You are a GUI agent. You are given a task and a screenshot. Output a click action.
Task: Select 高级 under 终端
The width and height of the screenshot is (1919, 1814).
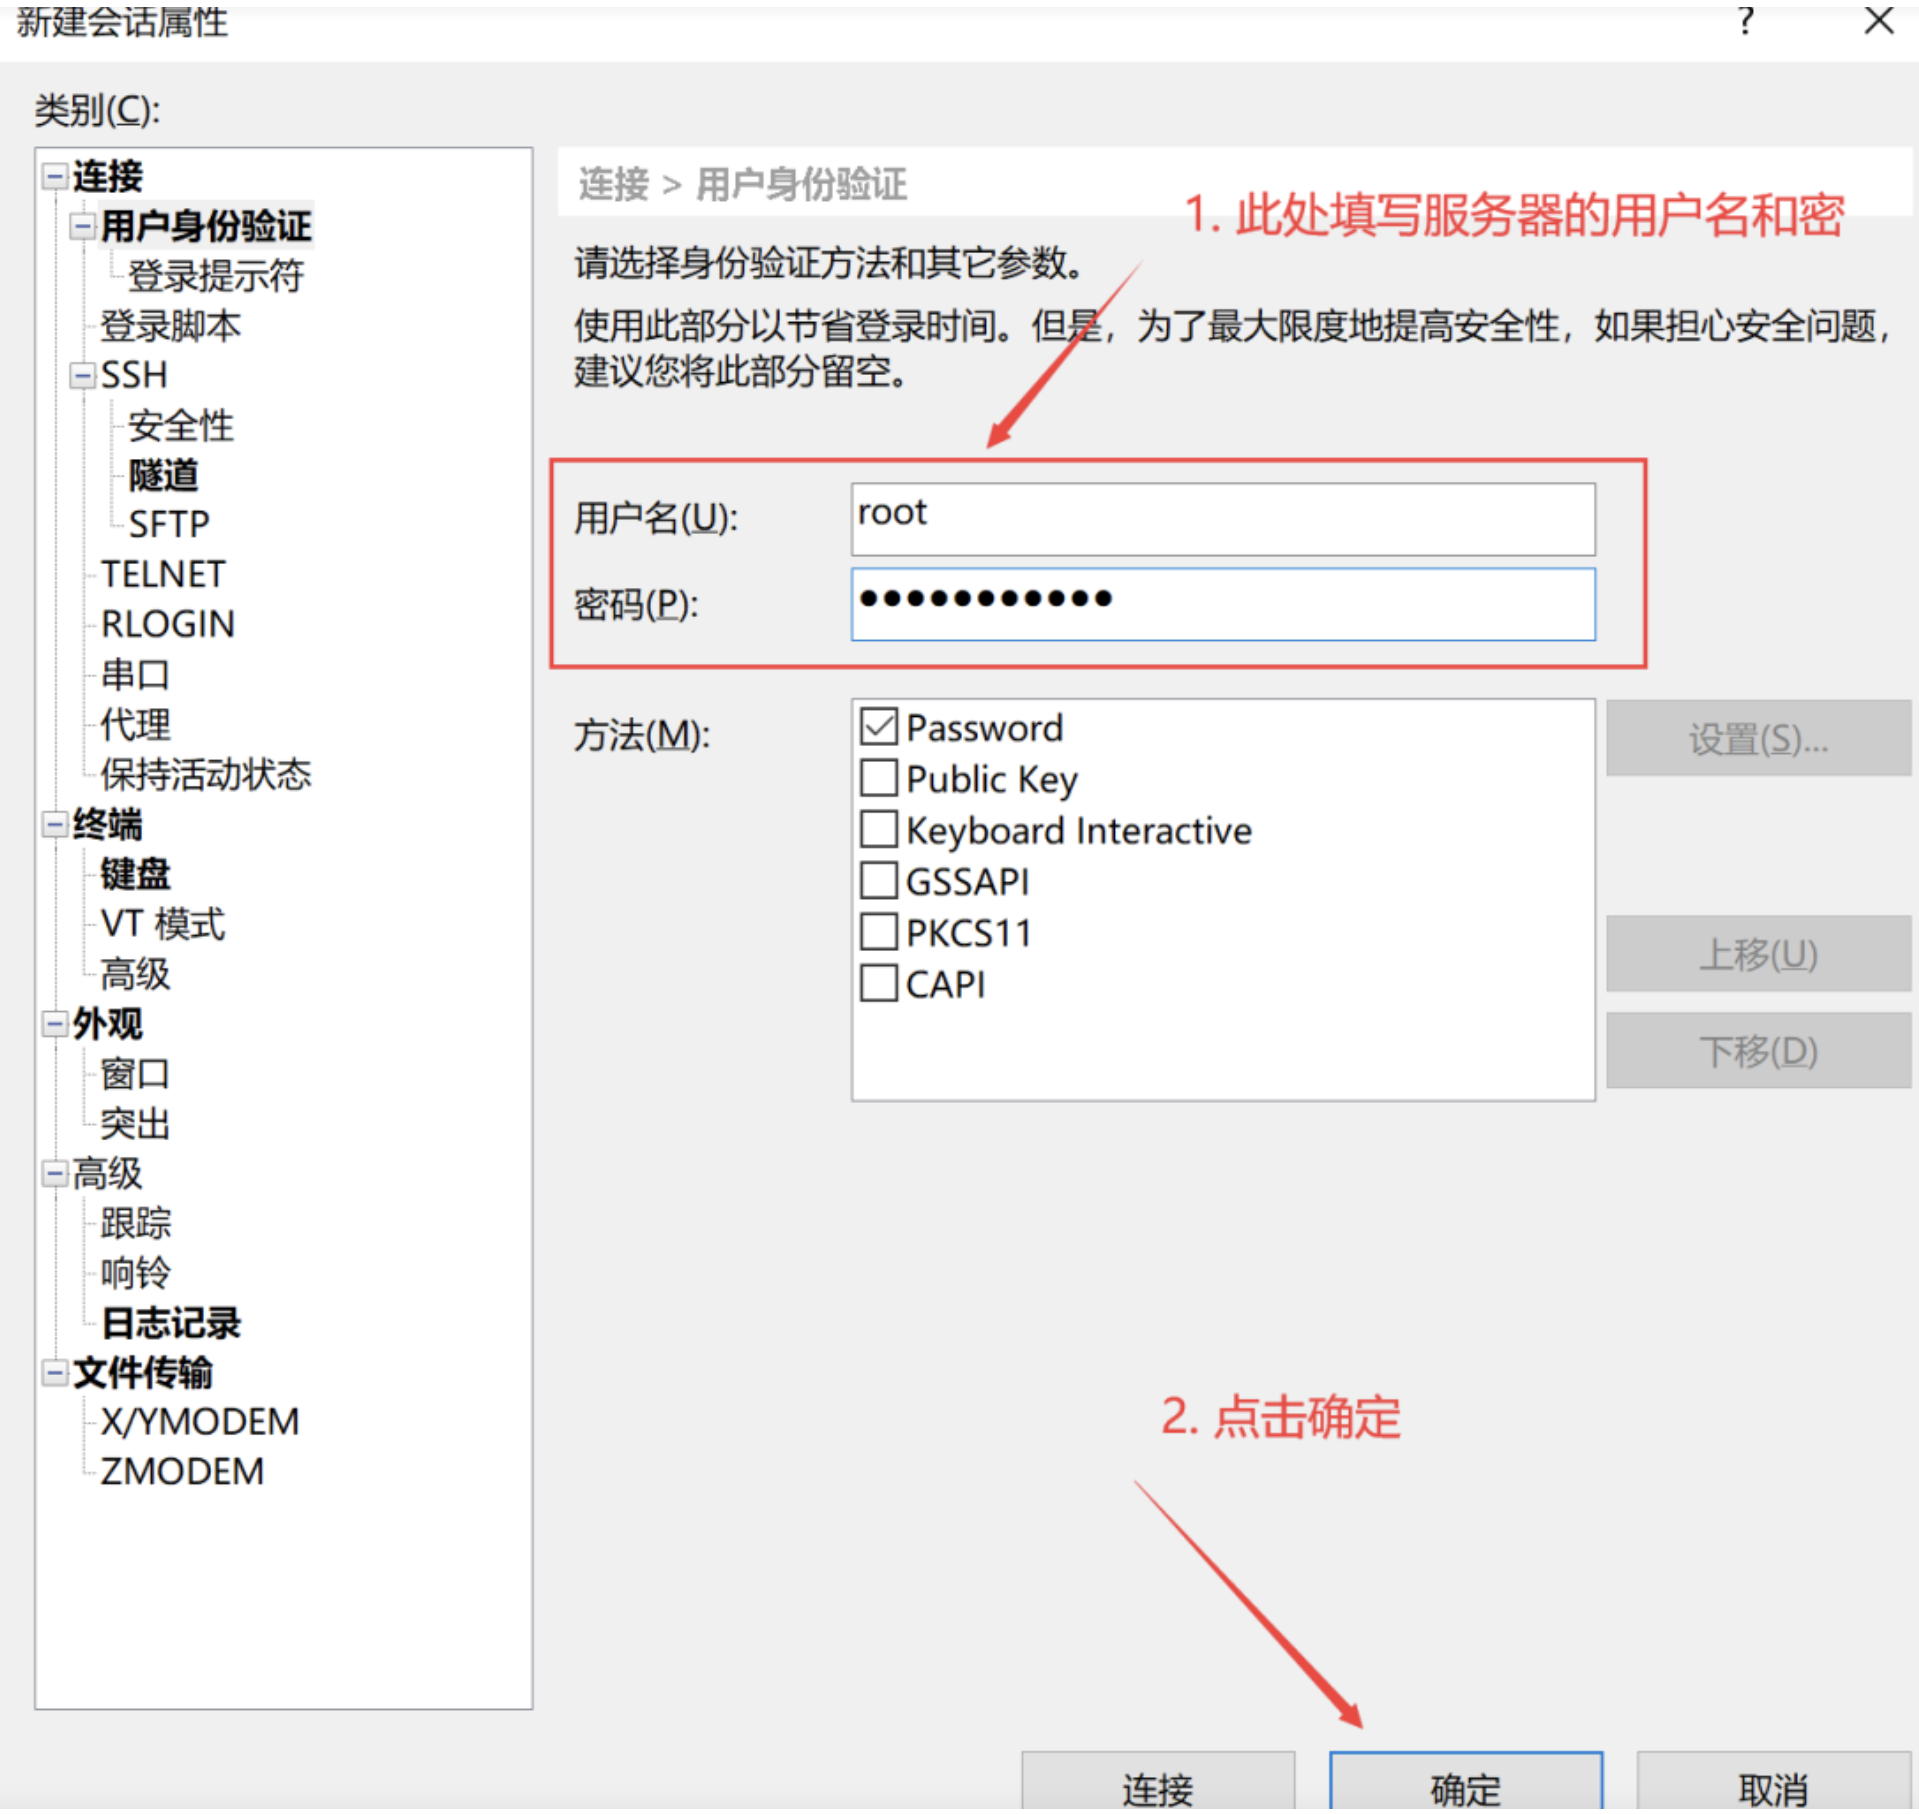(135, 975)
